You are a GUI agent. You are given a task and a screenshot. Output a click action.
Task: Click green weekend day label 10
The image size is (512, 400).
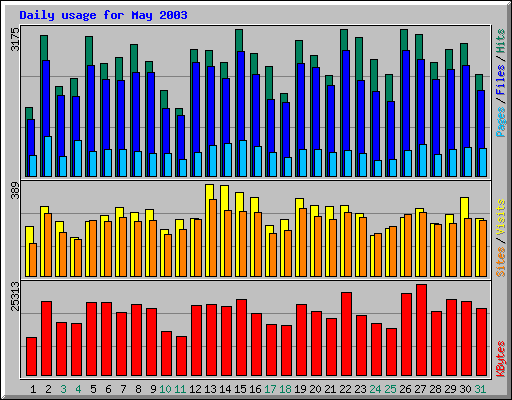165,389
